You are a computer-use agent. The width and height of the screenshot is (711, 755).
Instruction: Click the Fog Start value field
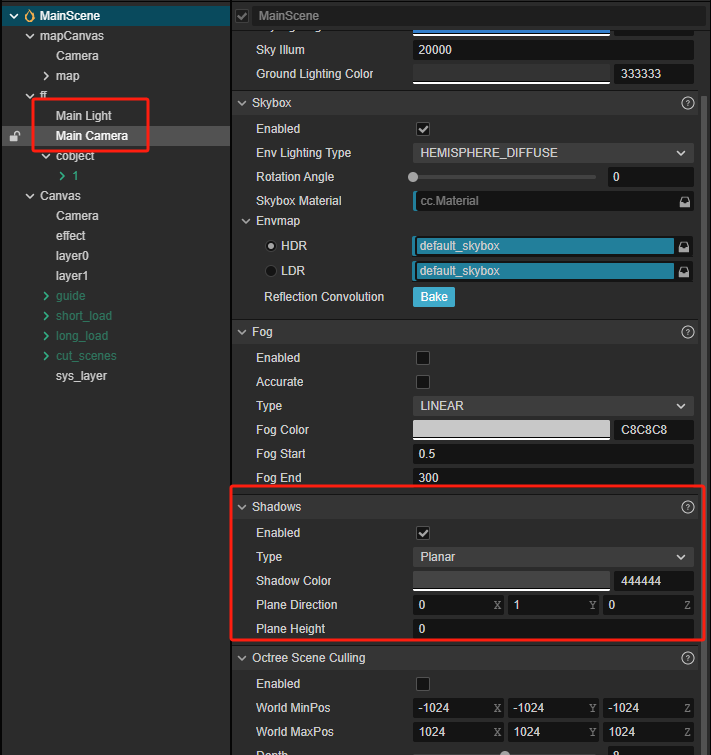[x=553, y=454]
